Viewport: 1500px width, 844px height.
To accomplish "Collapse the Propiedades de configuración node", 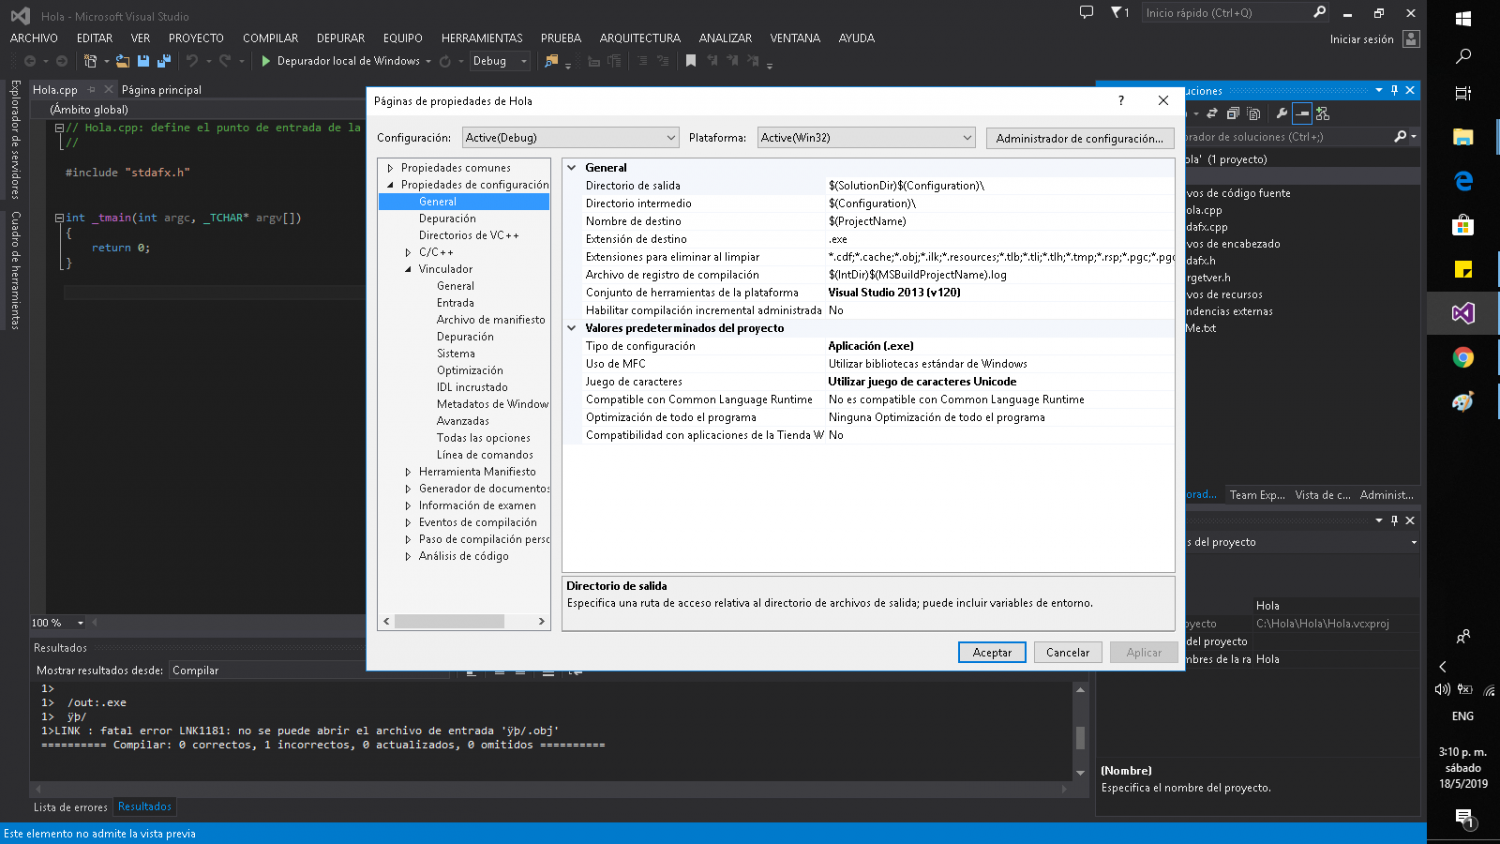I will 390,185.
